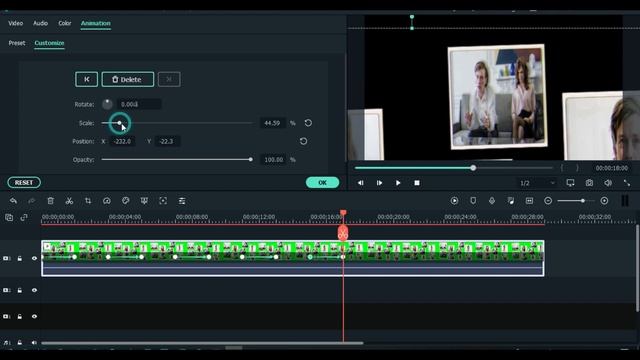
Task: Zoom out the timeline
Action: tap(548, 201)
